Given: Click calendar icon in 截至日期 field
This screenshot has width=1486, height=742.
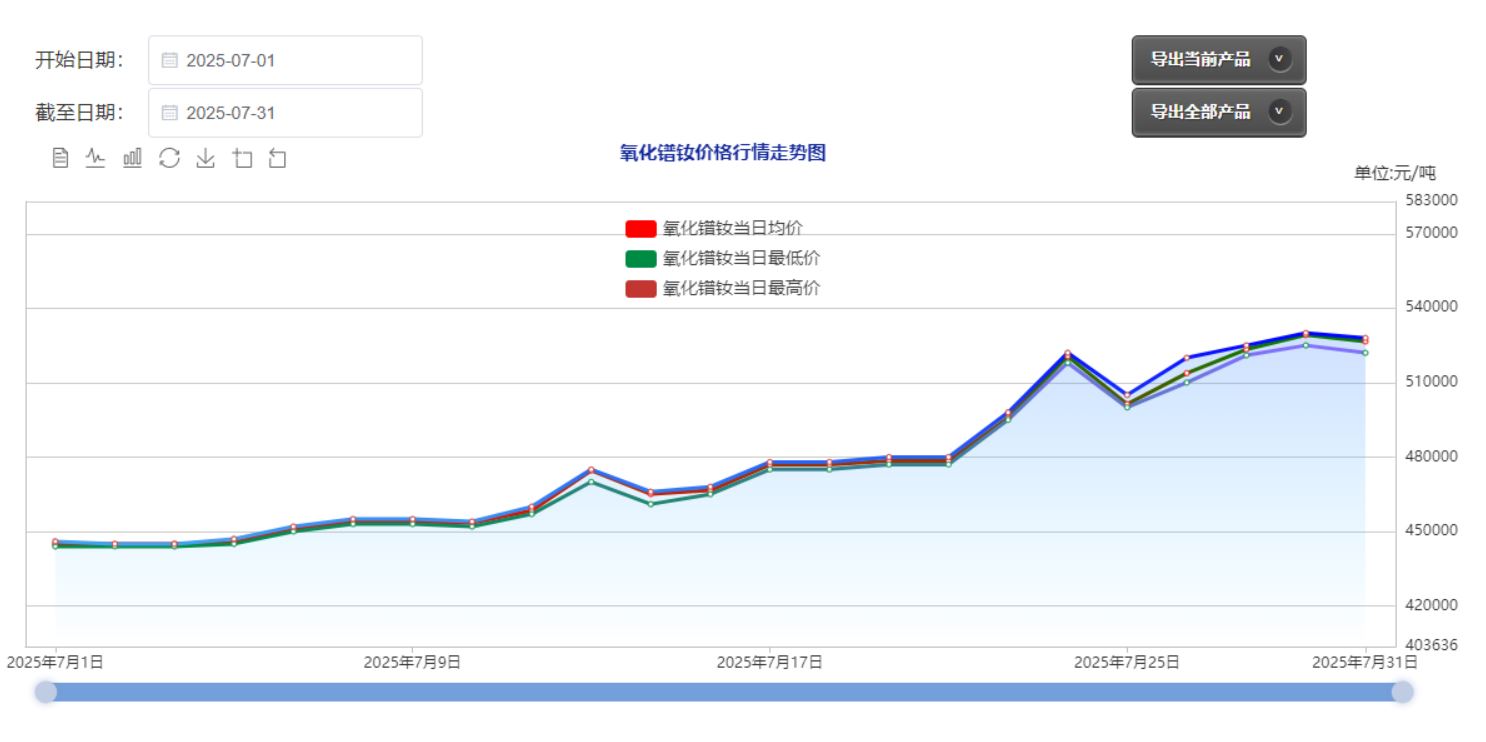Looking at the screenshot, I should [169, 113].
